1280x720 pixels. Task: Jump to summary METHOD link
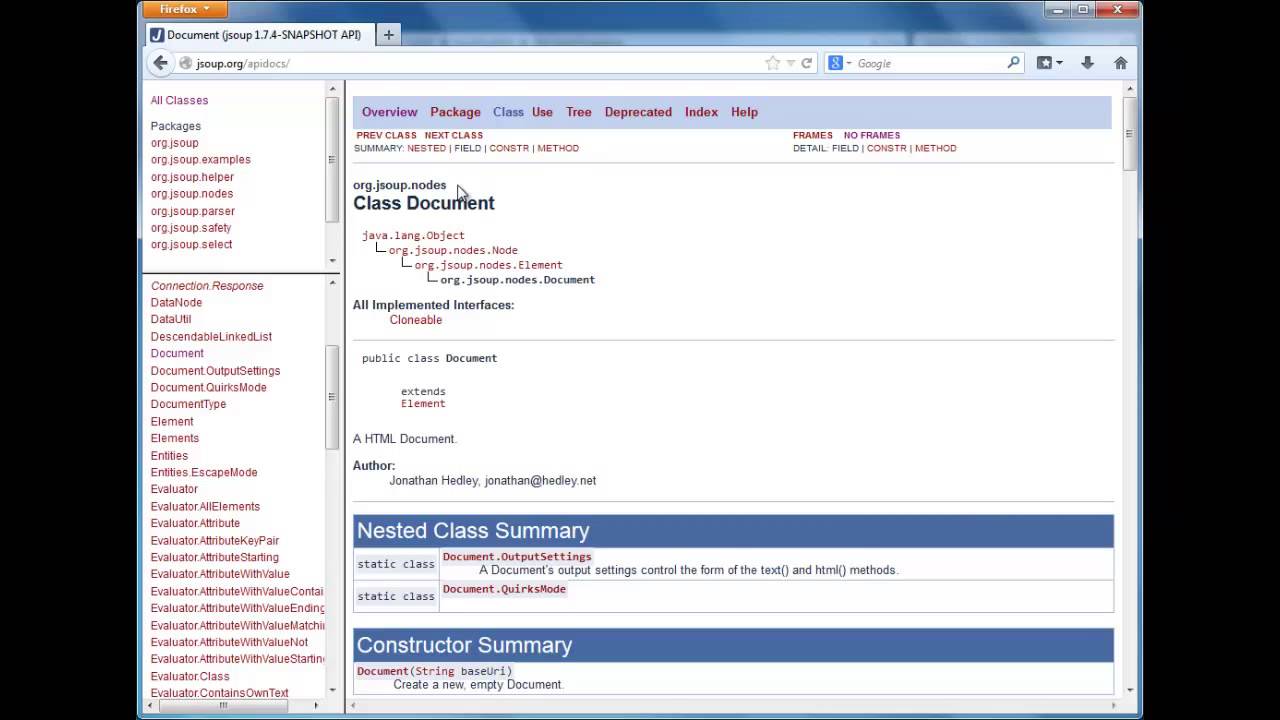558,148
